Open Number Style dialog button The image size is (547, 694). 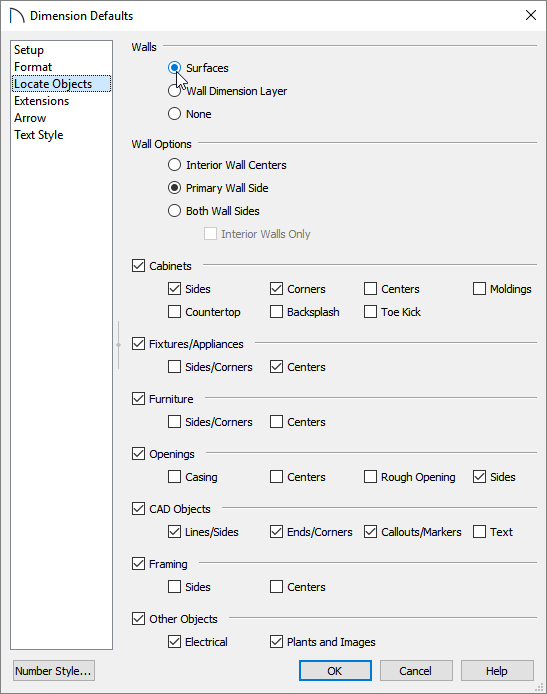coord(54,671)
